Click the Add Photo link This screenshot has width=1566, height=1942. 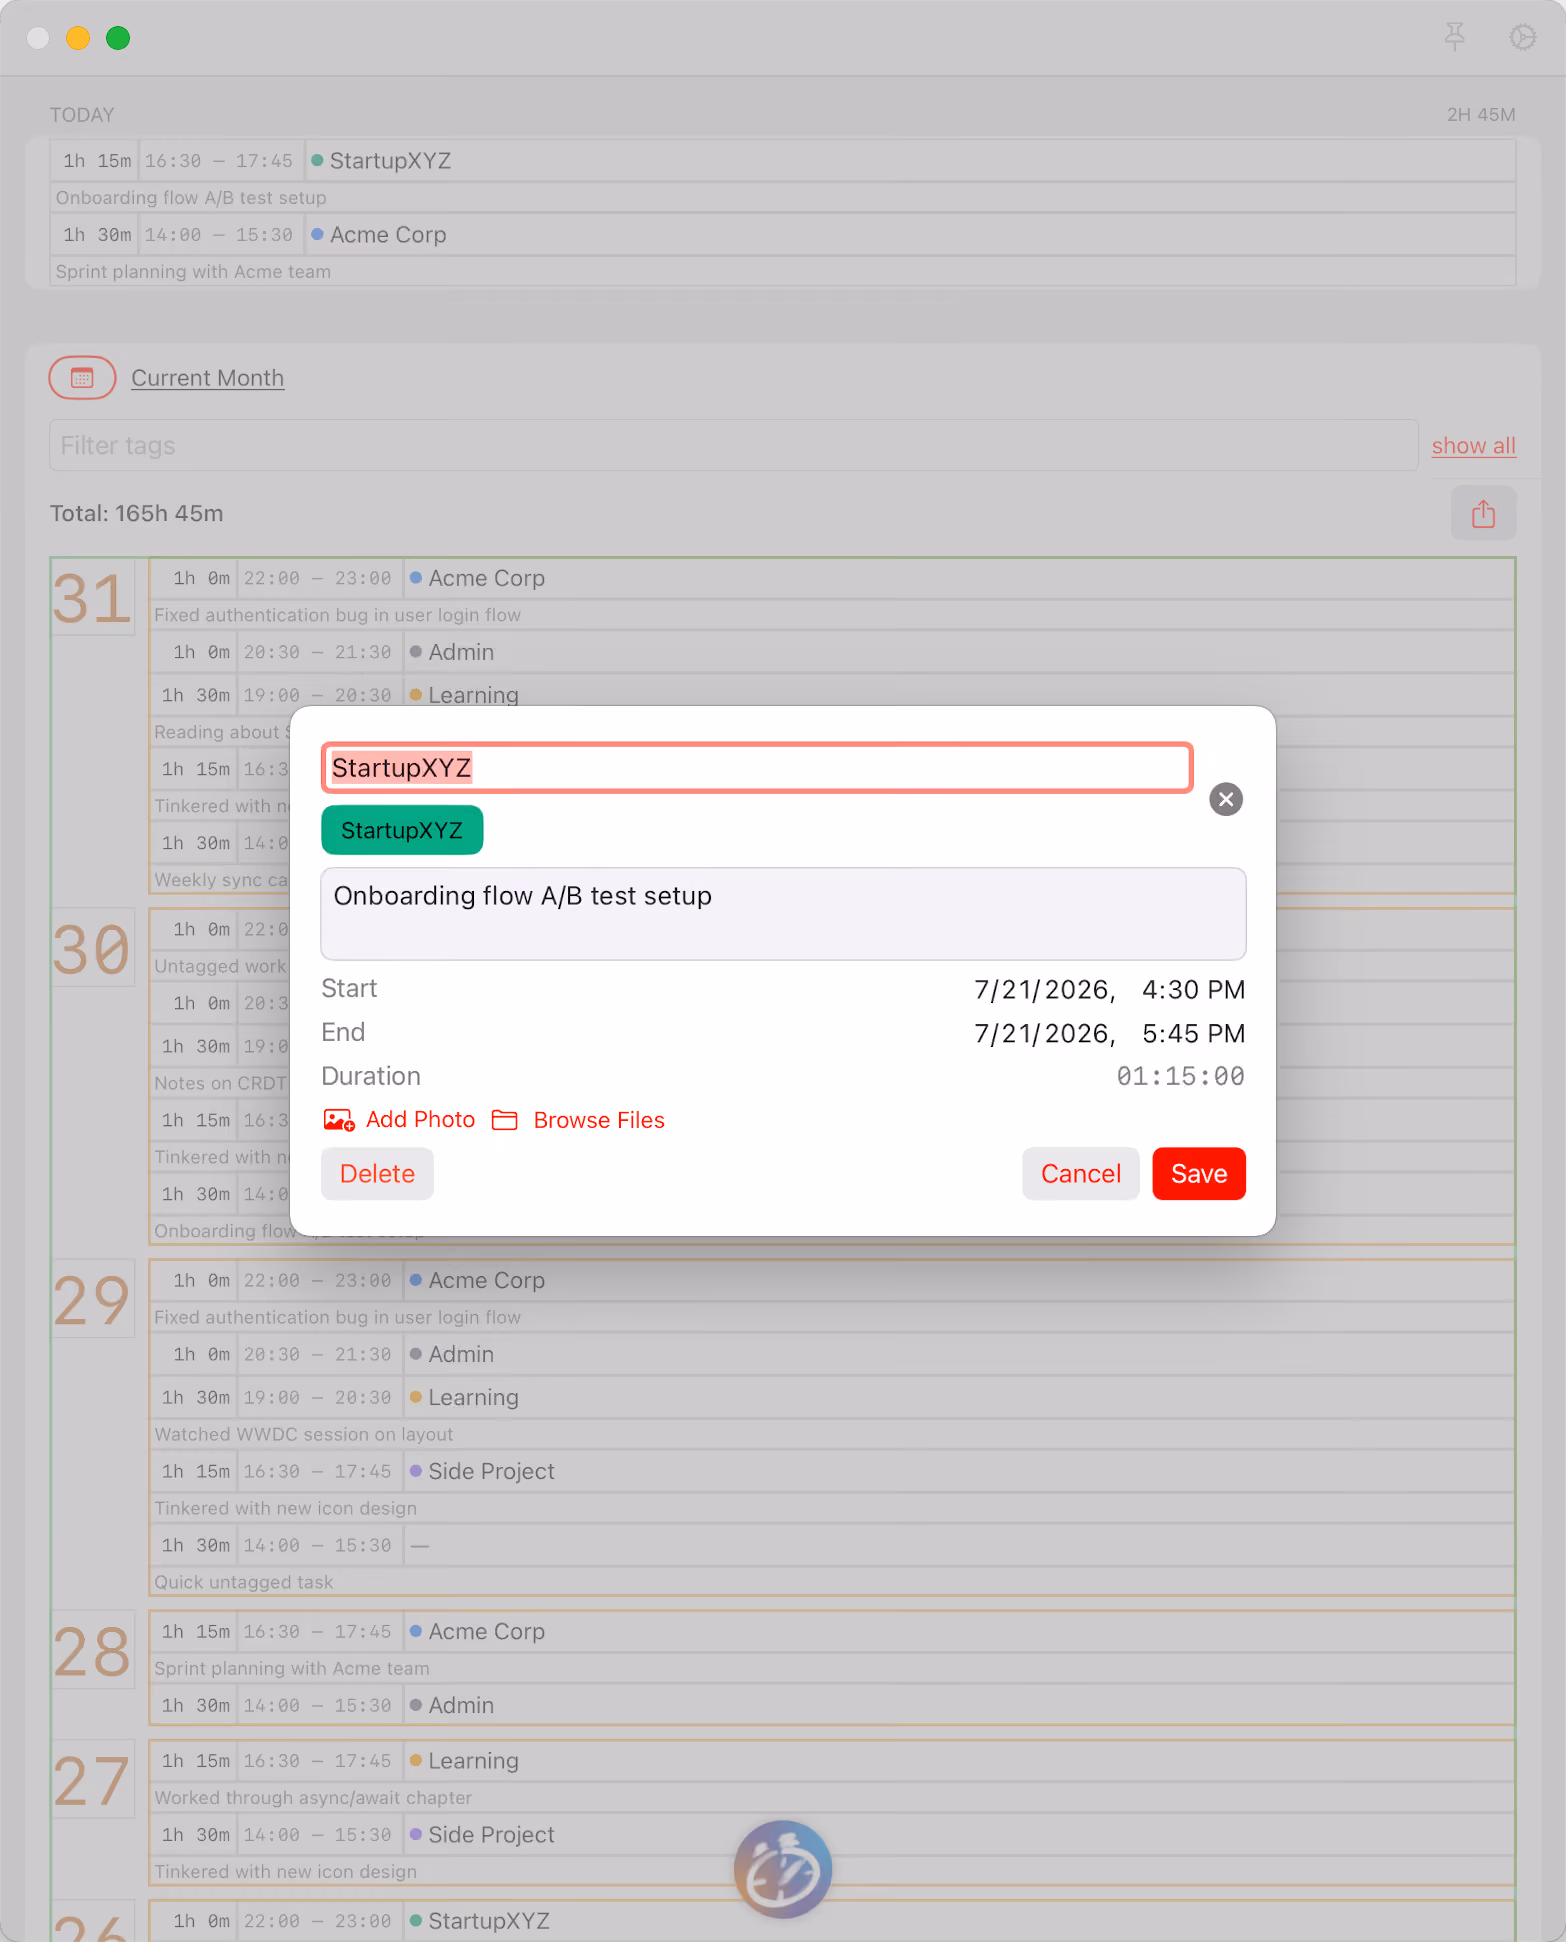point(420,1120)
